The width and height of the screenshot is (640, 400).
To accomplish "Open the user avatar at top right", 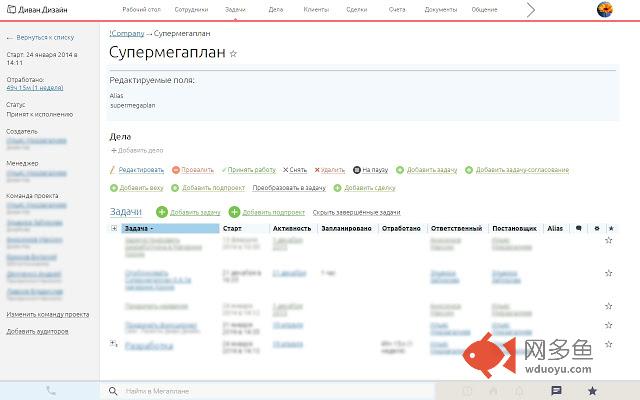I will pos(604,9).
